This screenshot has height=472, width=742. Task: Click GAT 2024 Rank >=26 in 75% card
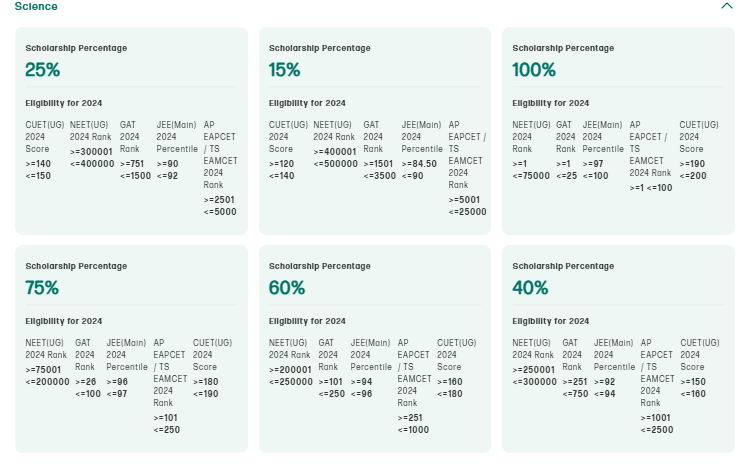click(86, 382)
